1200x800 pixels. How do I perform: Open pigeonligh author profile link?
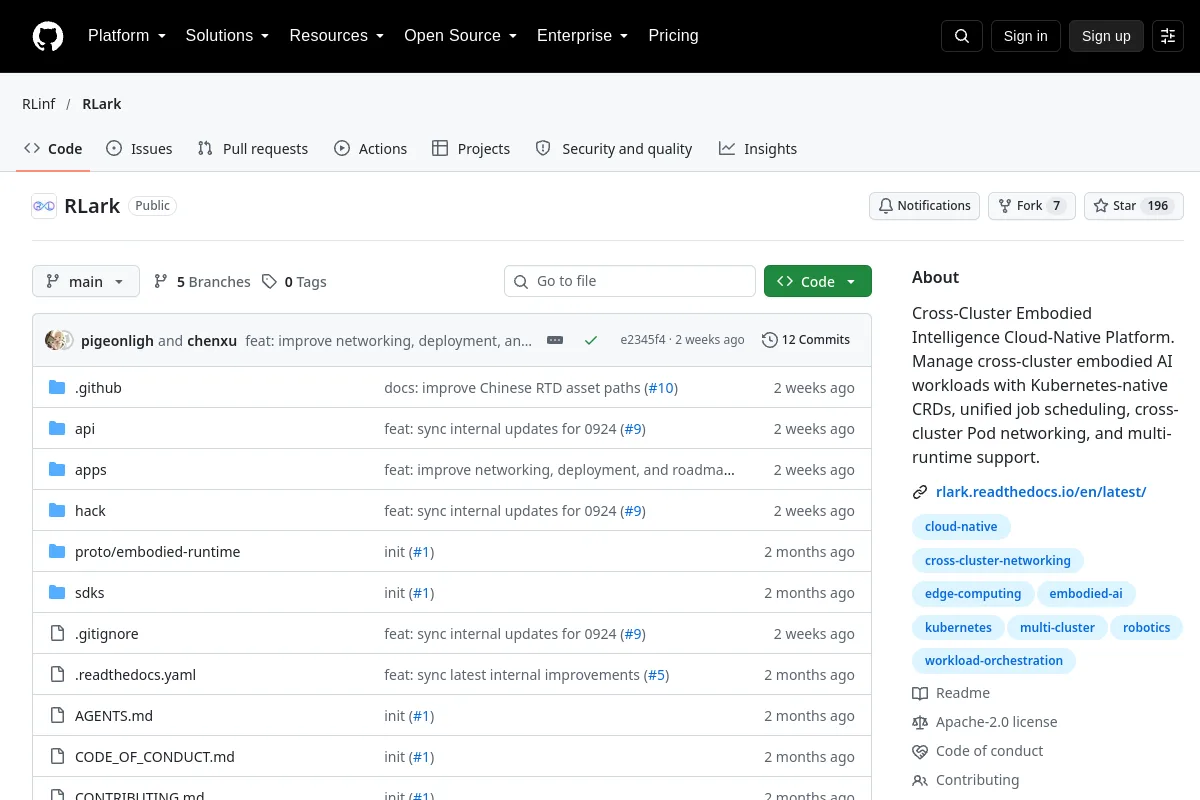point(117,341)
